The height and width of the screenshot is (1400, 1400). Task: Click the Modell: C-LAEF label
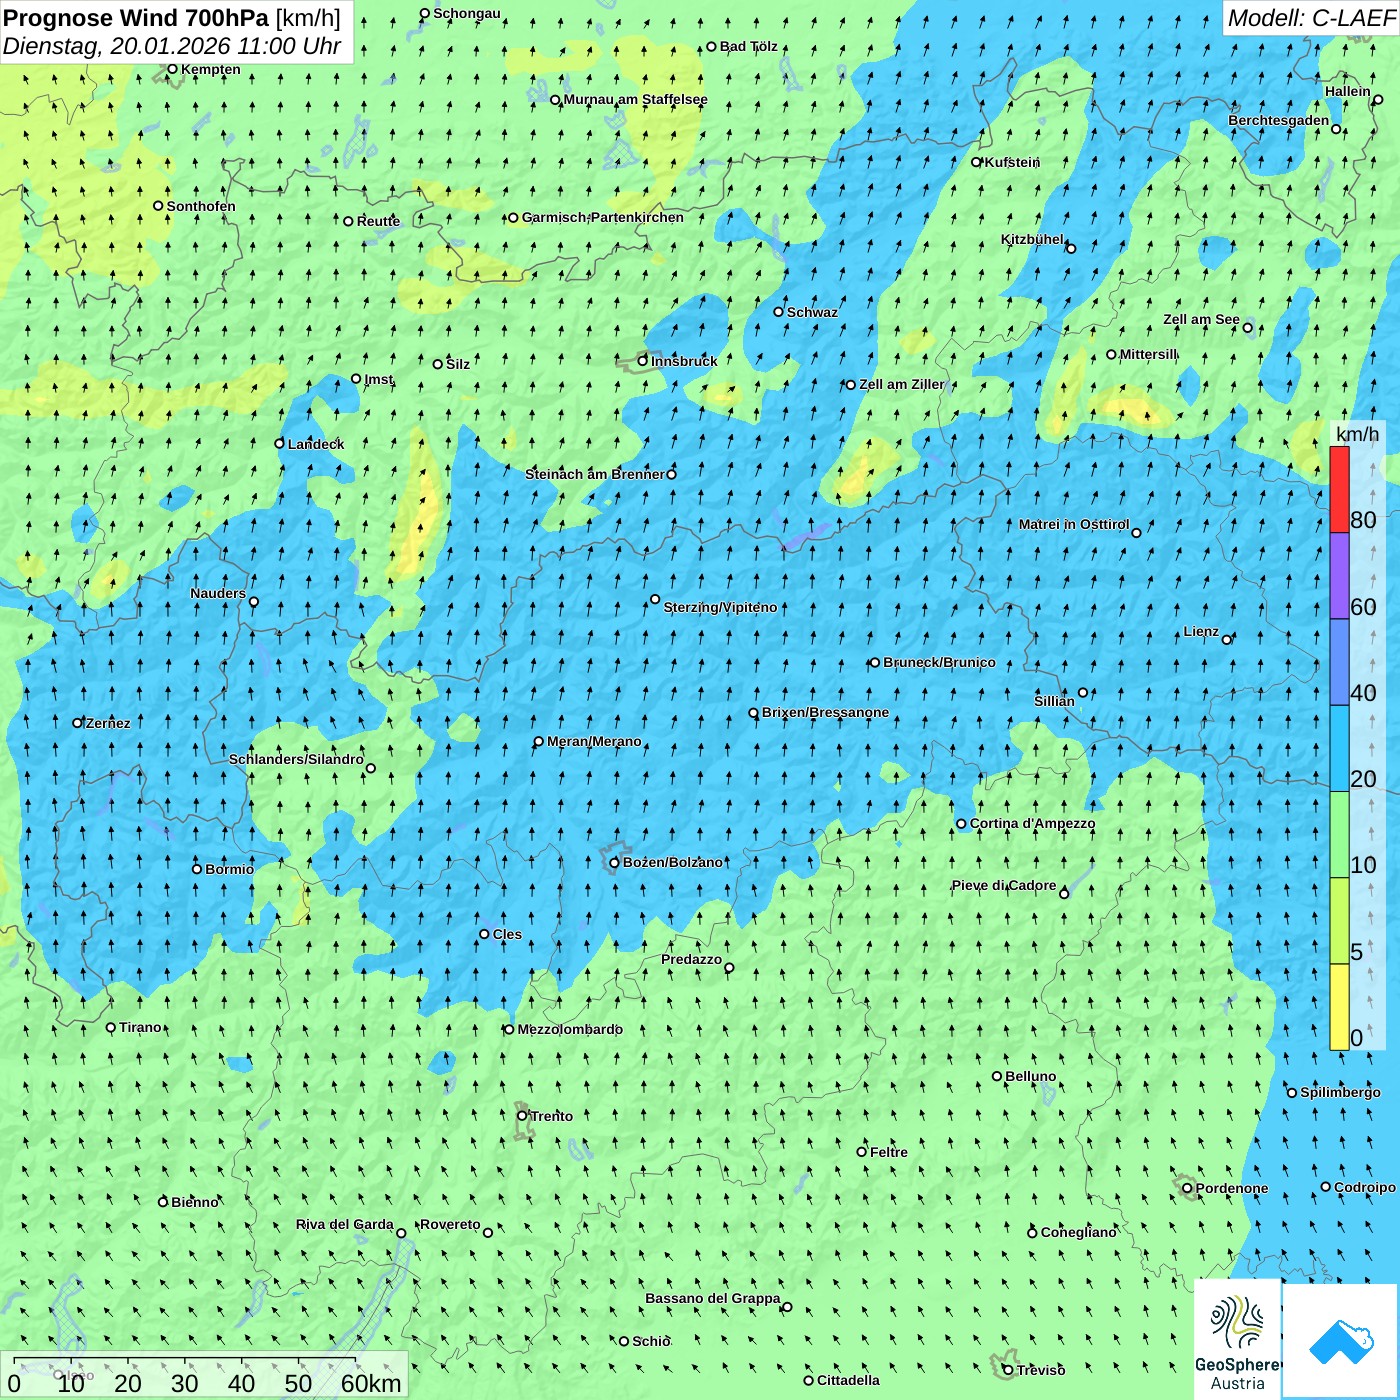click(1311, 18)
